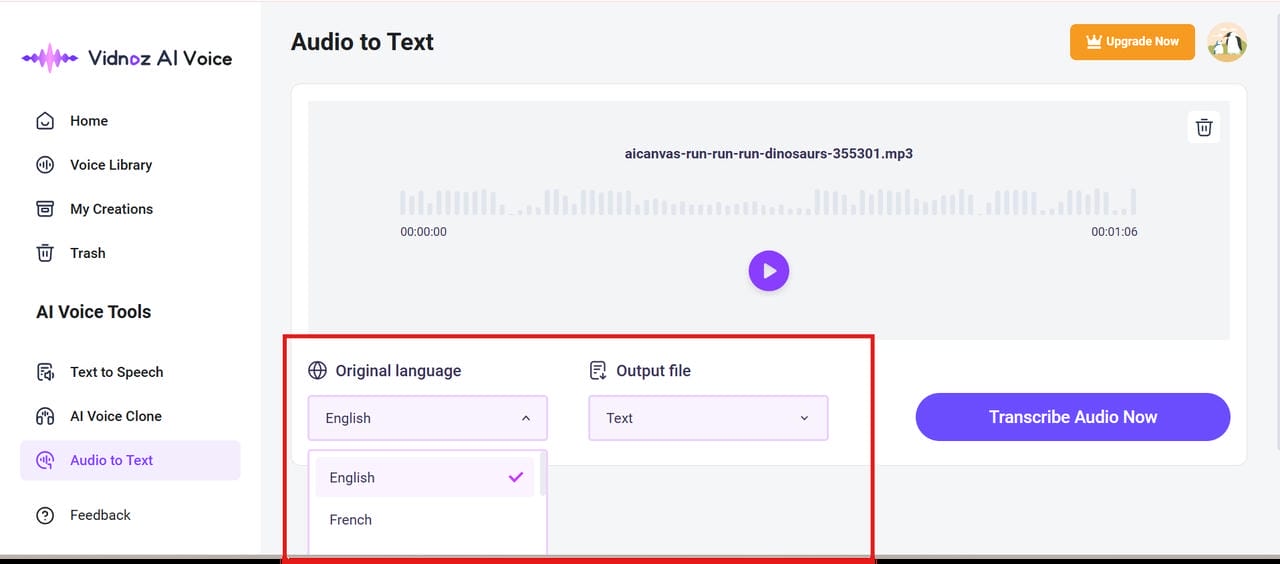Select the Audio to Text tool

tap(130, 460)
